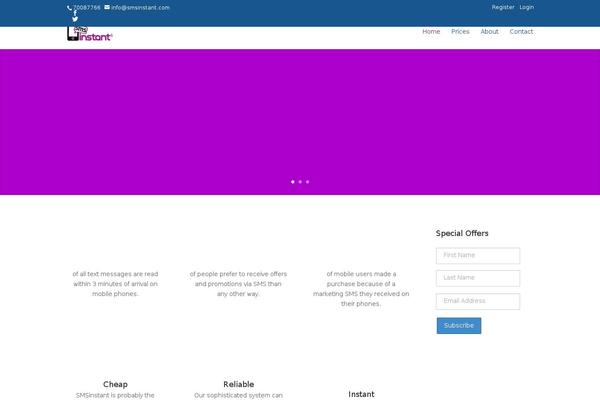Click the Cheap heading
The width and height of the screenshot is (600, 400).
[115, 384]
